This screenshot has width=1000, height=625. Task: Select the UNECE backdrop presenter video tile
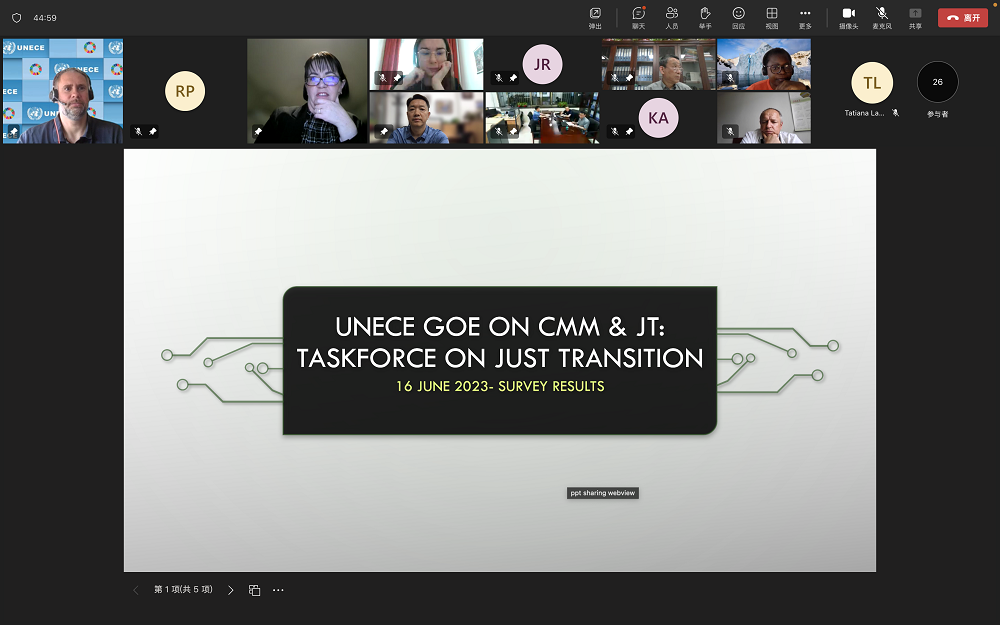(x=63, y=91)
